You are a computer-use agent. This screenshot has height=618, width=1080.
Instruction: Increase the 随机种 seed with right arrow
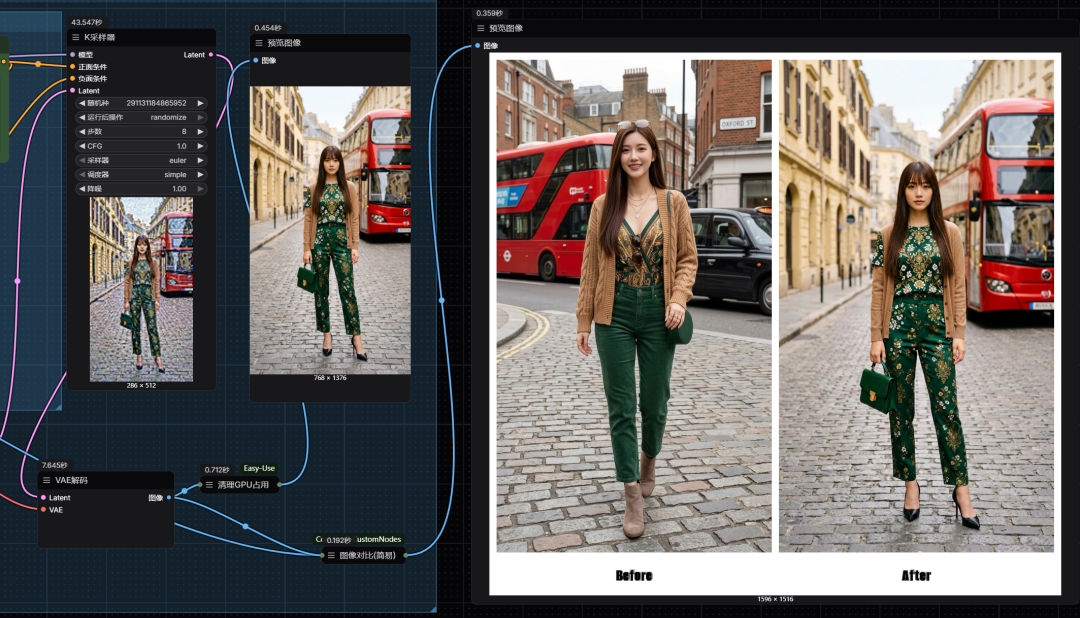pos(200,103)
